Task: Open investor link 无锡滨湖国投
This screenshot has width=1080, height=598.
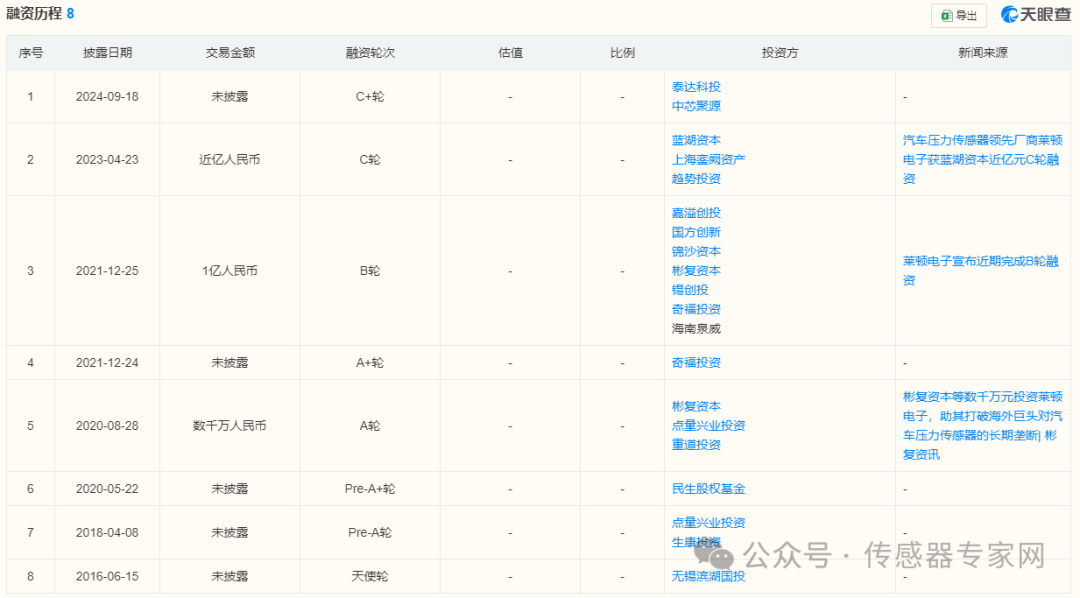Action: (x=708, y=577)
